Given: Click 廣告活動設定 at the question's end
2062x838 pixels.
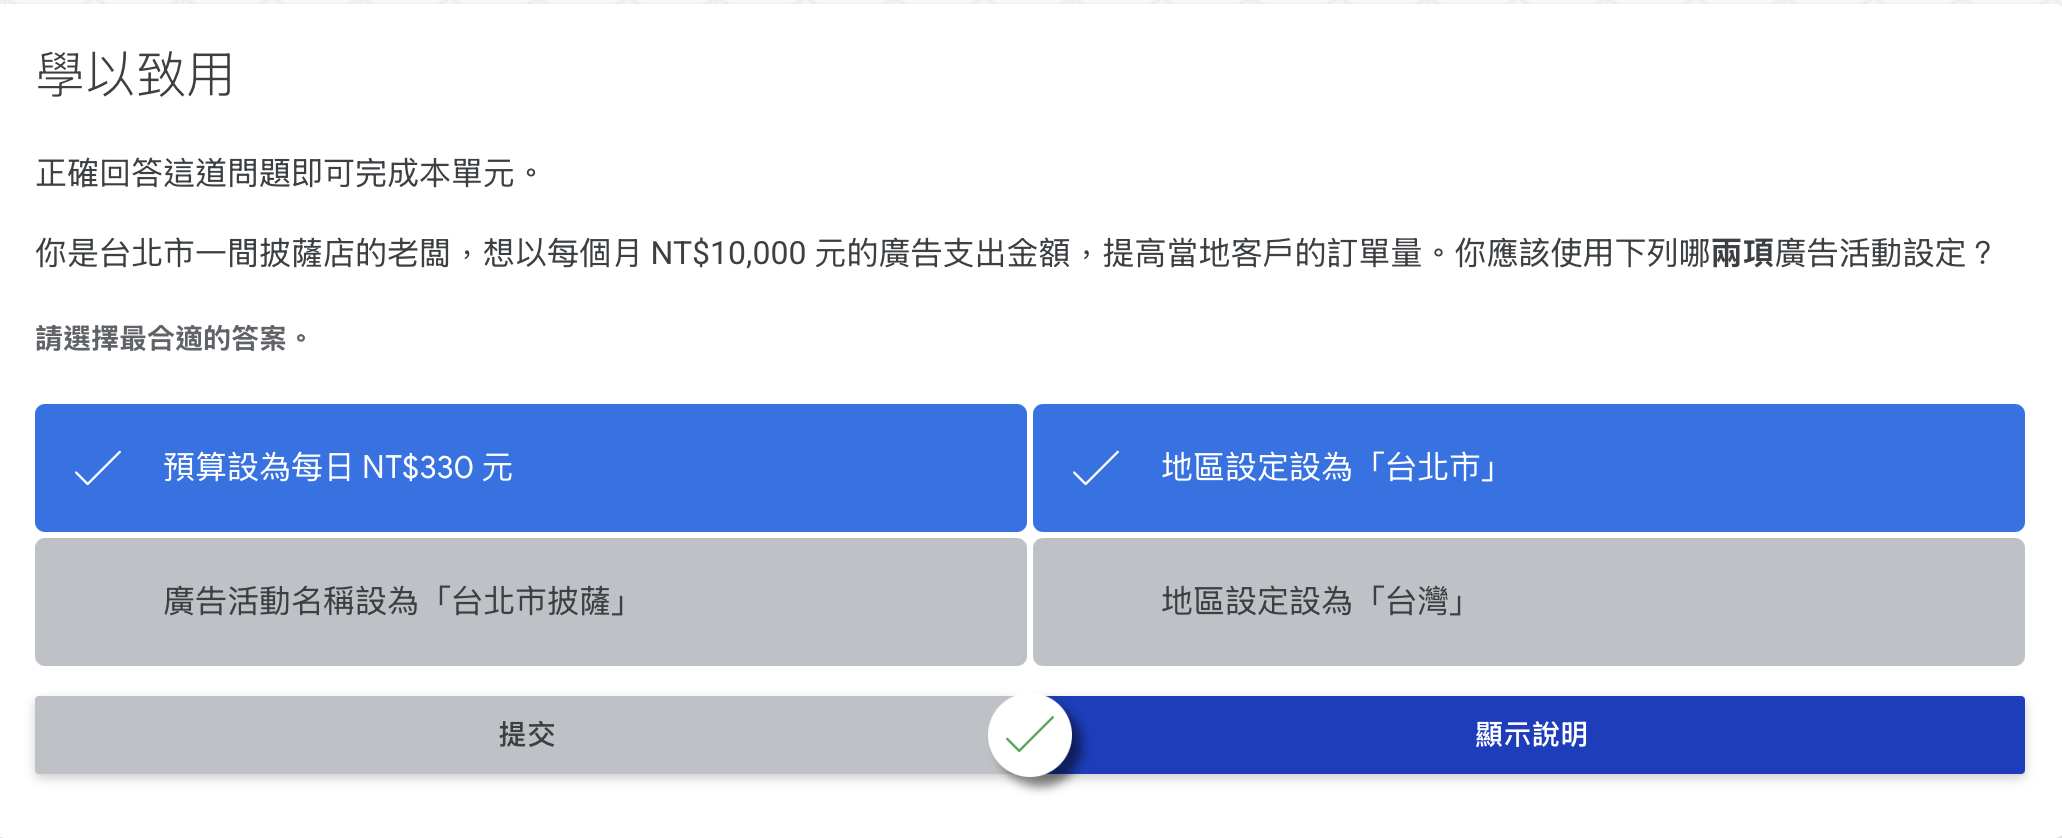Looking at the screenshot, I should (1870, 254).
